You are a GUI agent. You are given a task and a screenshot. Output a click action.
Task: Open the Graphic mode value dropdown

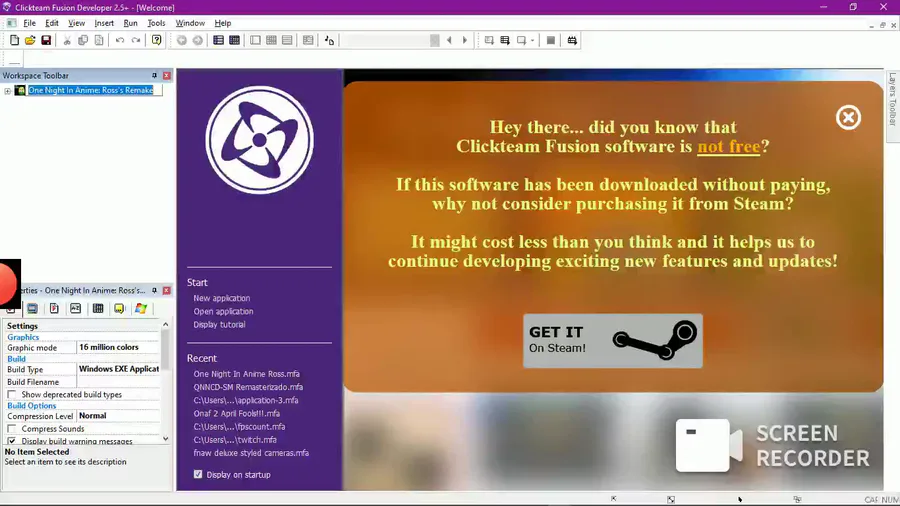pos(118,348)
